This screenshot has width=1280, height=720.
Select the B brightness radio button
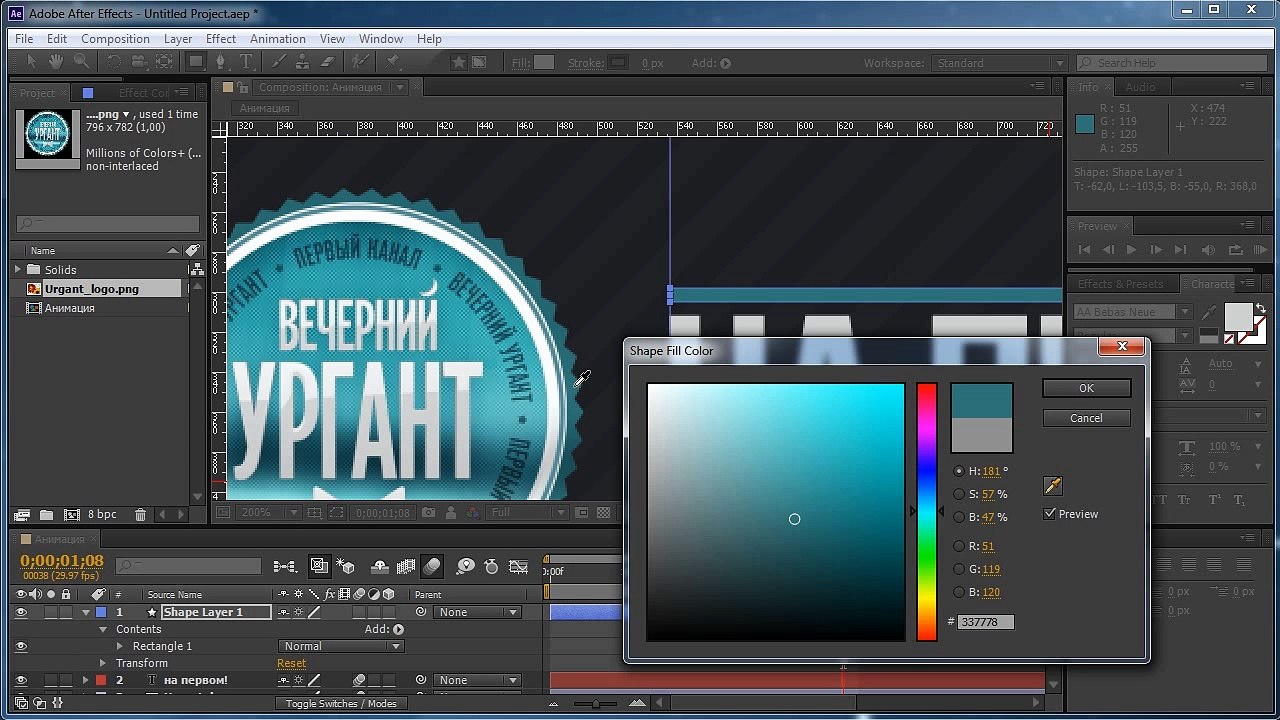[960, 517]
